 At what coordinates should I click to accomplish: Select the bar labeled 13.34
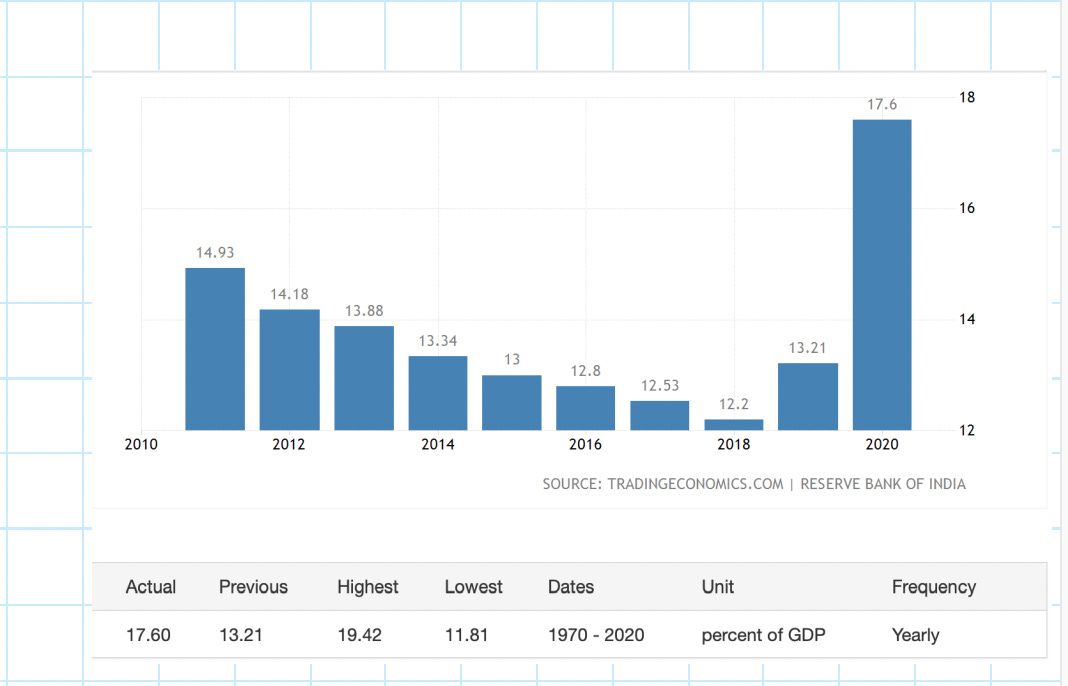click(437, 392)
